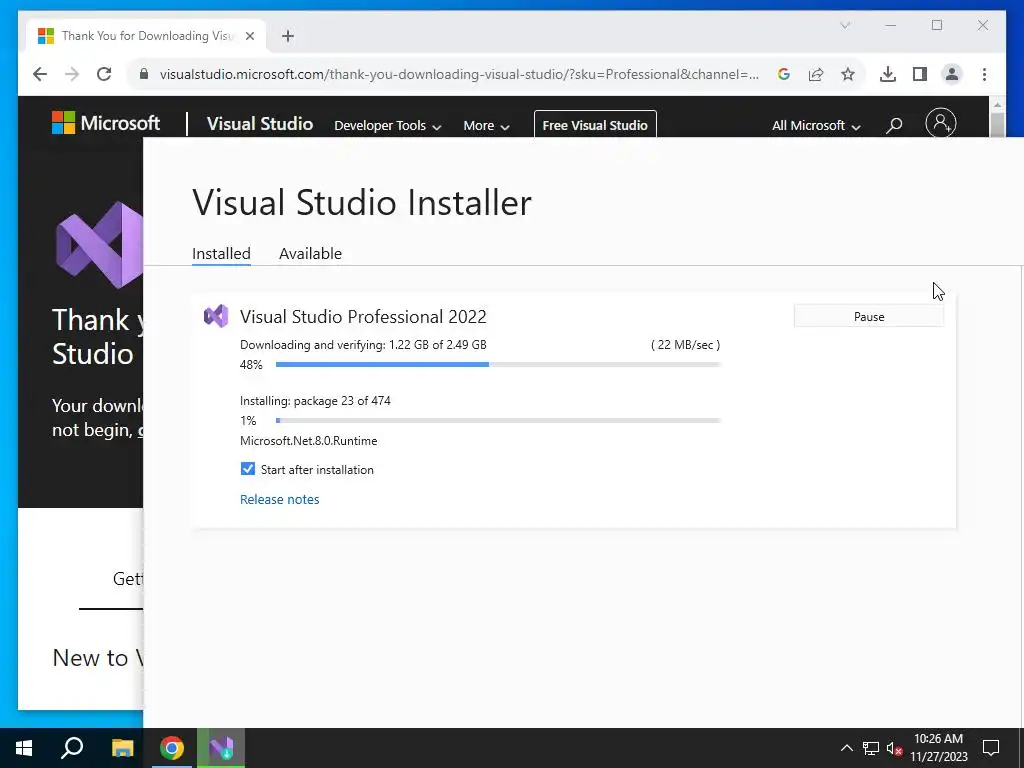Click the installing progress bar at 1%
The width and height of the screenshot is (1024, 768).
click(498, 421)
